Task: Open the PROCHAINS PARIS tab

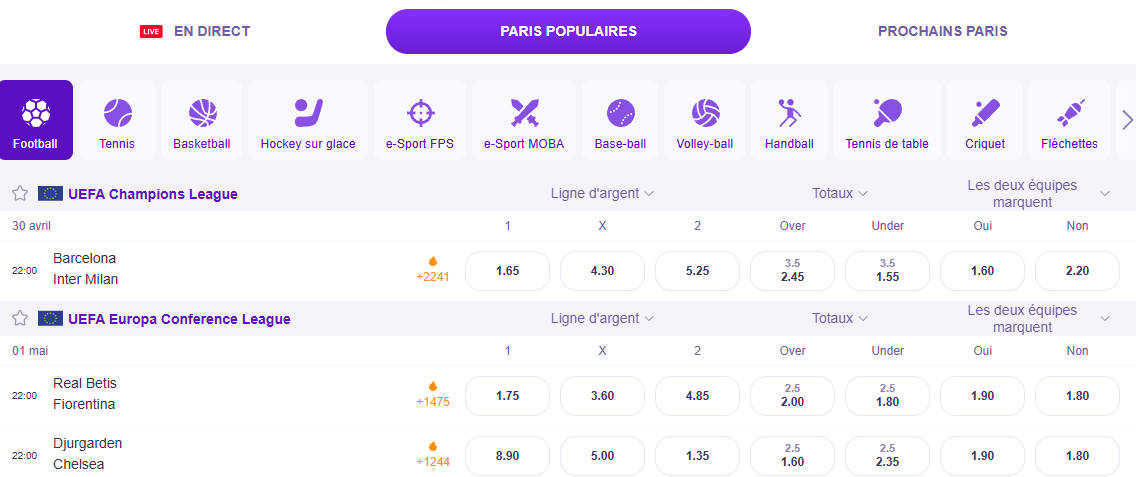Action: pyautogui.click(x=943, y=31)
